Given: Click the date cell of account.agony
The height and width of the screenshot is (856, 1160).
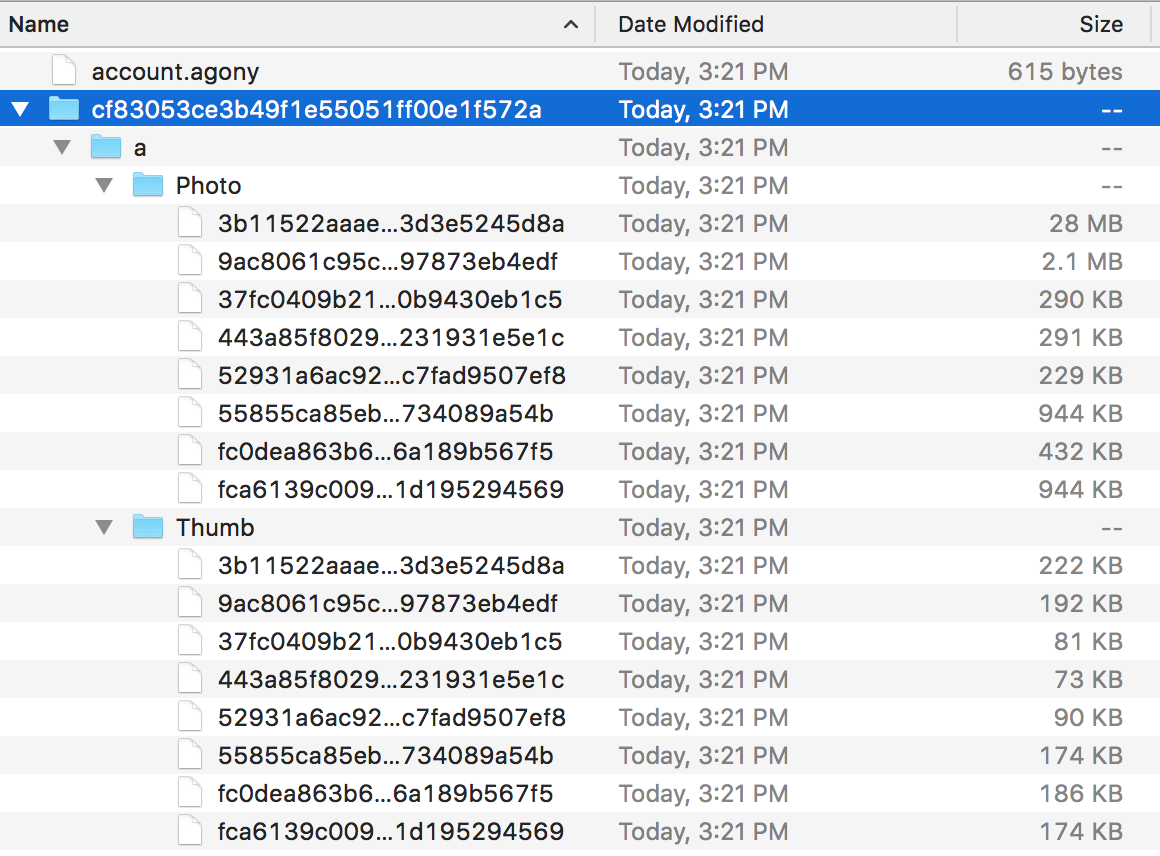Looking at the screenshot, I should pos(704,72).
